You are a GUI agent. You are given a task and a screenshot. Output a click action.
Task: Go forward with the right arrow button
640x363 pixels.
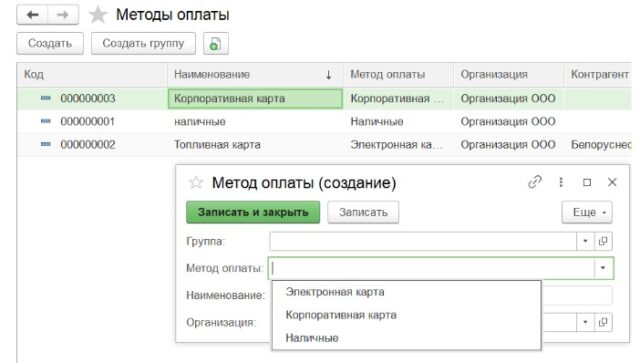[63, 15]
